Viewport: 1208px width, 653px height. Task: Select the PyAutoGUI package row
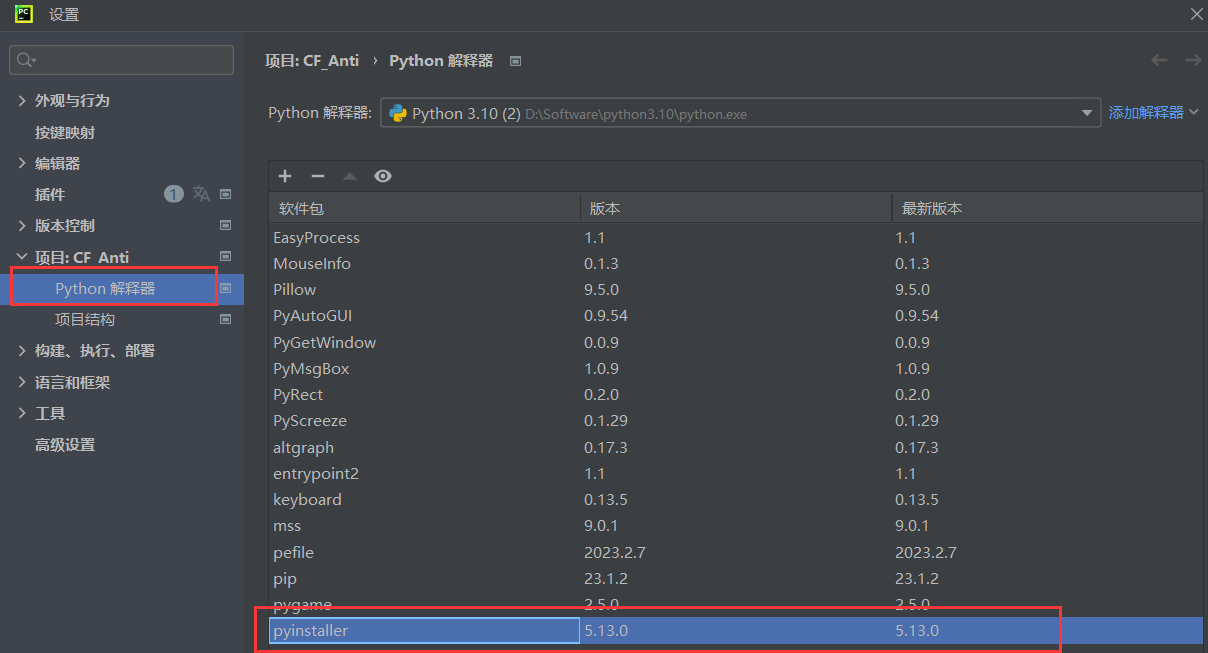[x=736, y=316]
